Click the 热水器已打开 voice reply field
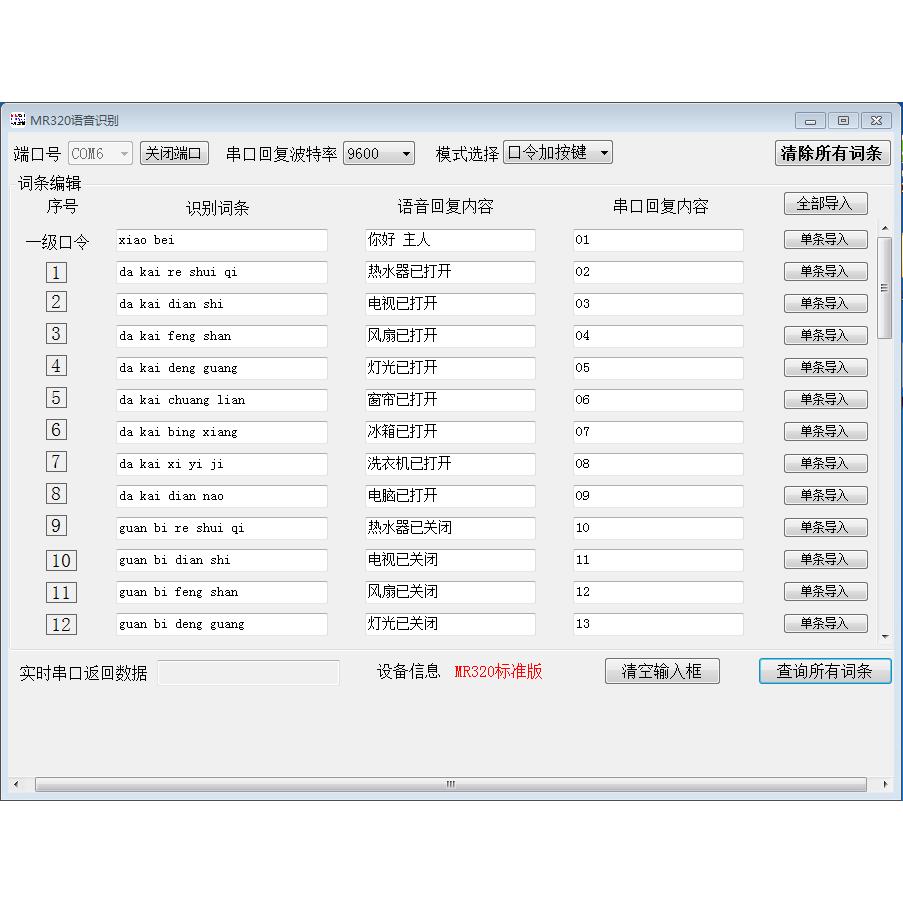The width and height of the screenshot is (903, 903). [x=450, y=272]
